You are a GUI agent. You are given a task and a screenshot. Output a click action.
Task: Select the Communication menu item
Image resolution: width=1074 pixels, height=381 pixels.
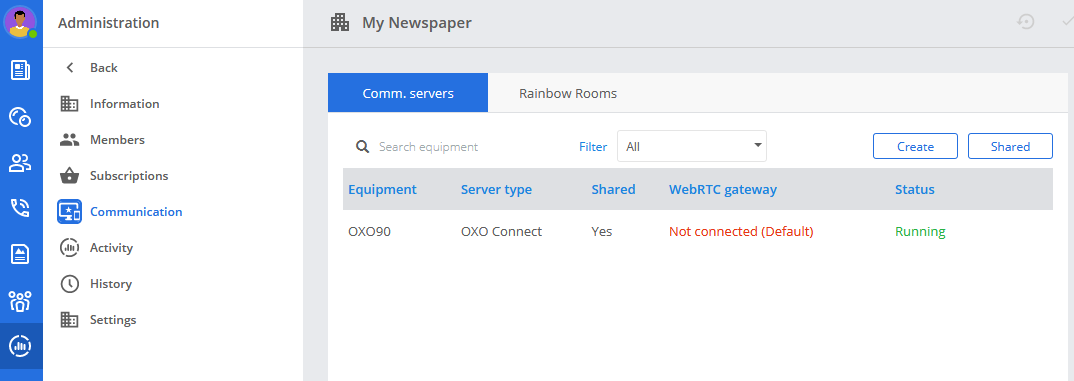[x=136, y=212]
